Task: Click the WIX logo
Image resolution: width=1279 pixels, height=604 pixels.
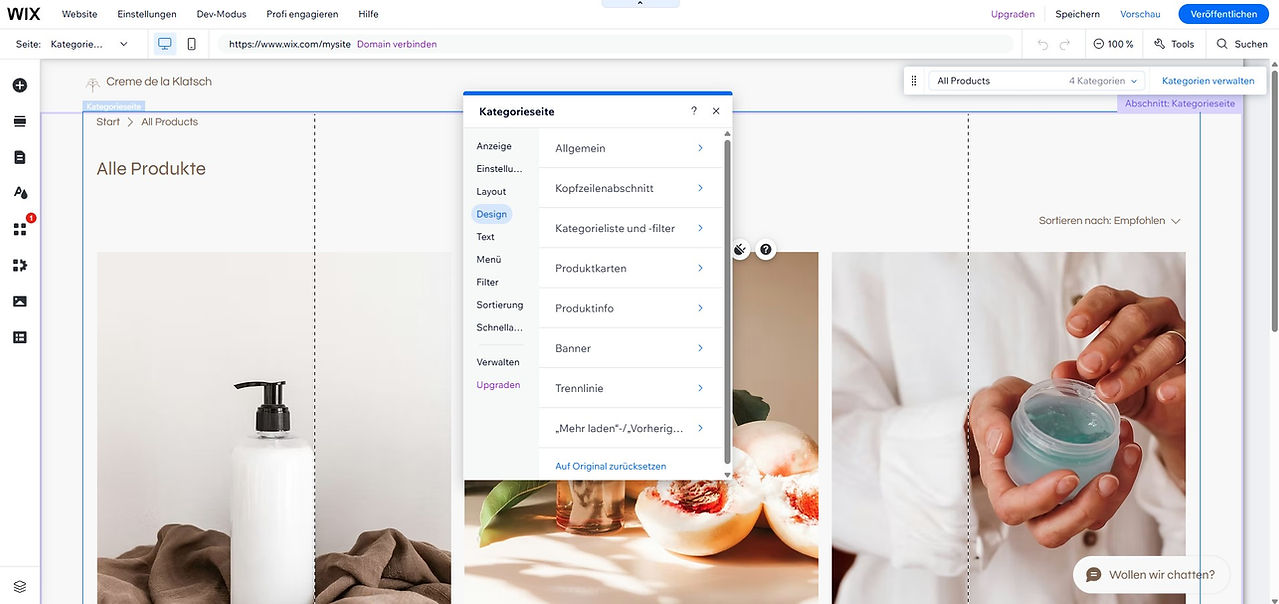Action: tap(24, 14)
